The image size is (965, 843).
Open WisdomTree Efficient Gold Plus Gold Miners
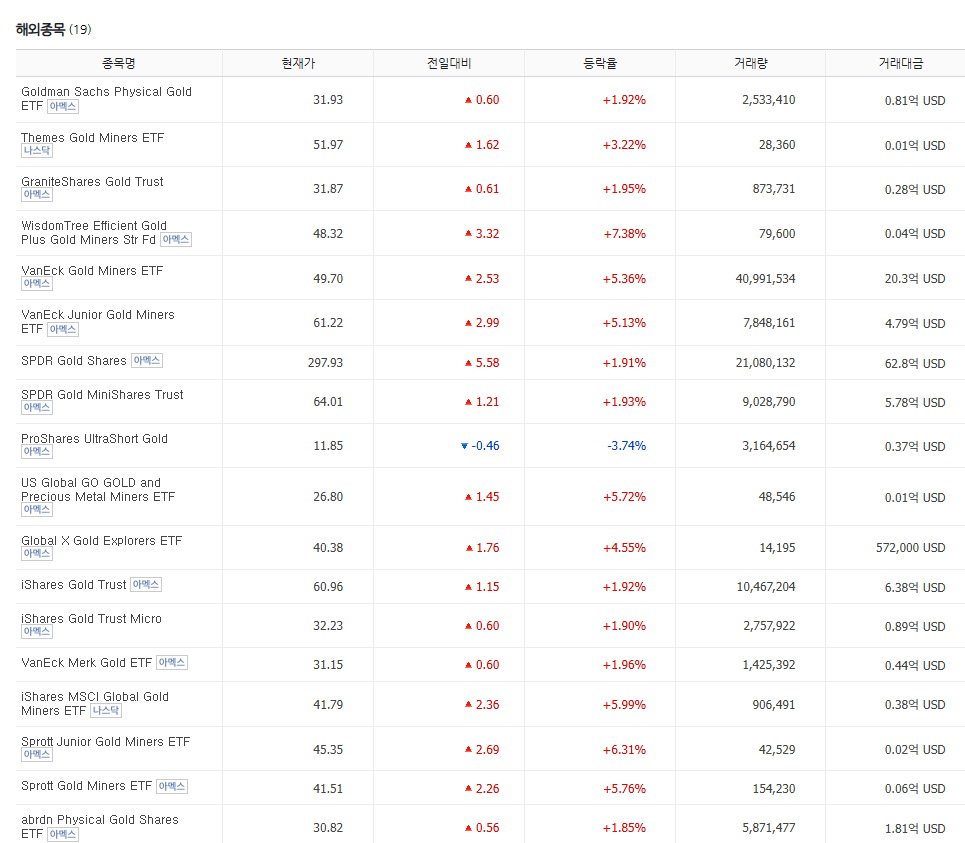click(94, 233)
